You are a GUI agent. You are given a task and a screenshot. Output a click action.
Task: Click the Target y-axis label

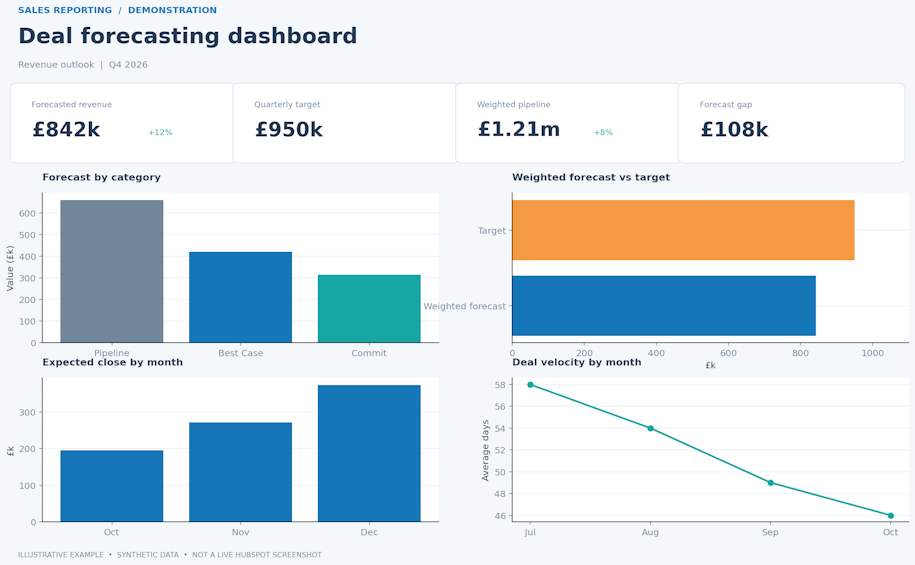point(492,231)
